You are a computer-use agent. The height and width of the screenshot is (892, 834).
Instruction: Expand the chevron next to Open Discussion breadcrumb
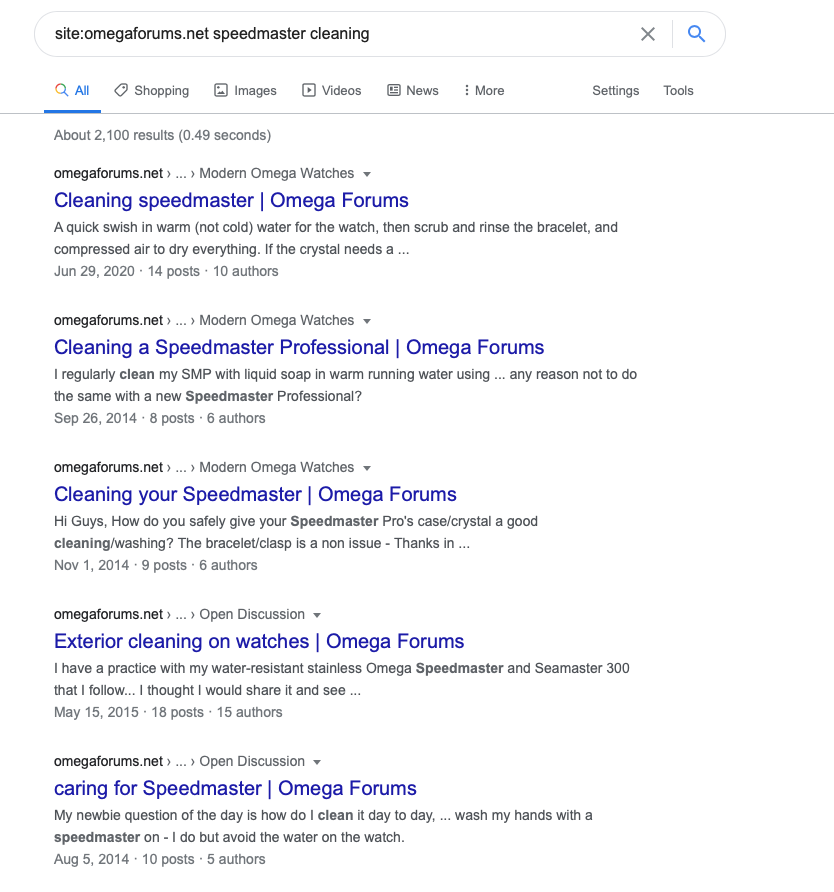pyautogui.click(x=317, y=614)
